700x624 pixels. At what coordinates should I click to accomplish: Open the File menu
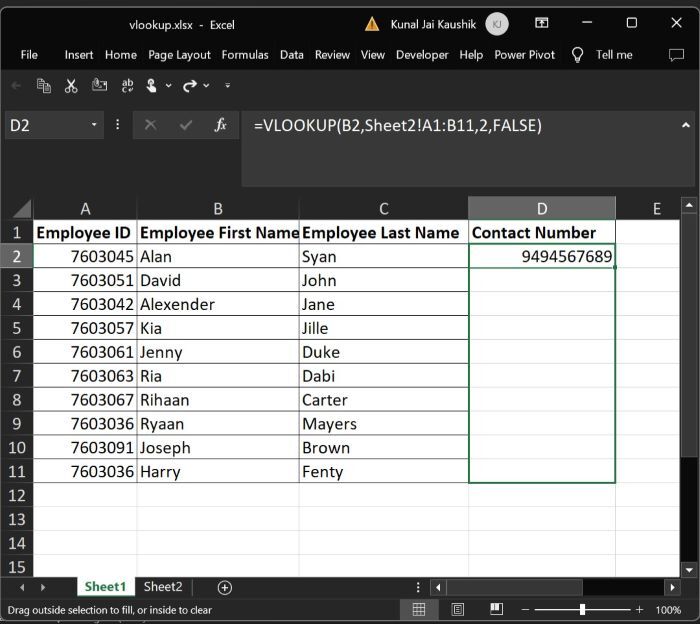29,55
